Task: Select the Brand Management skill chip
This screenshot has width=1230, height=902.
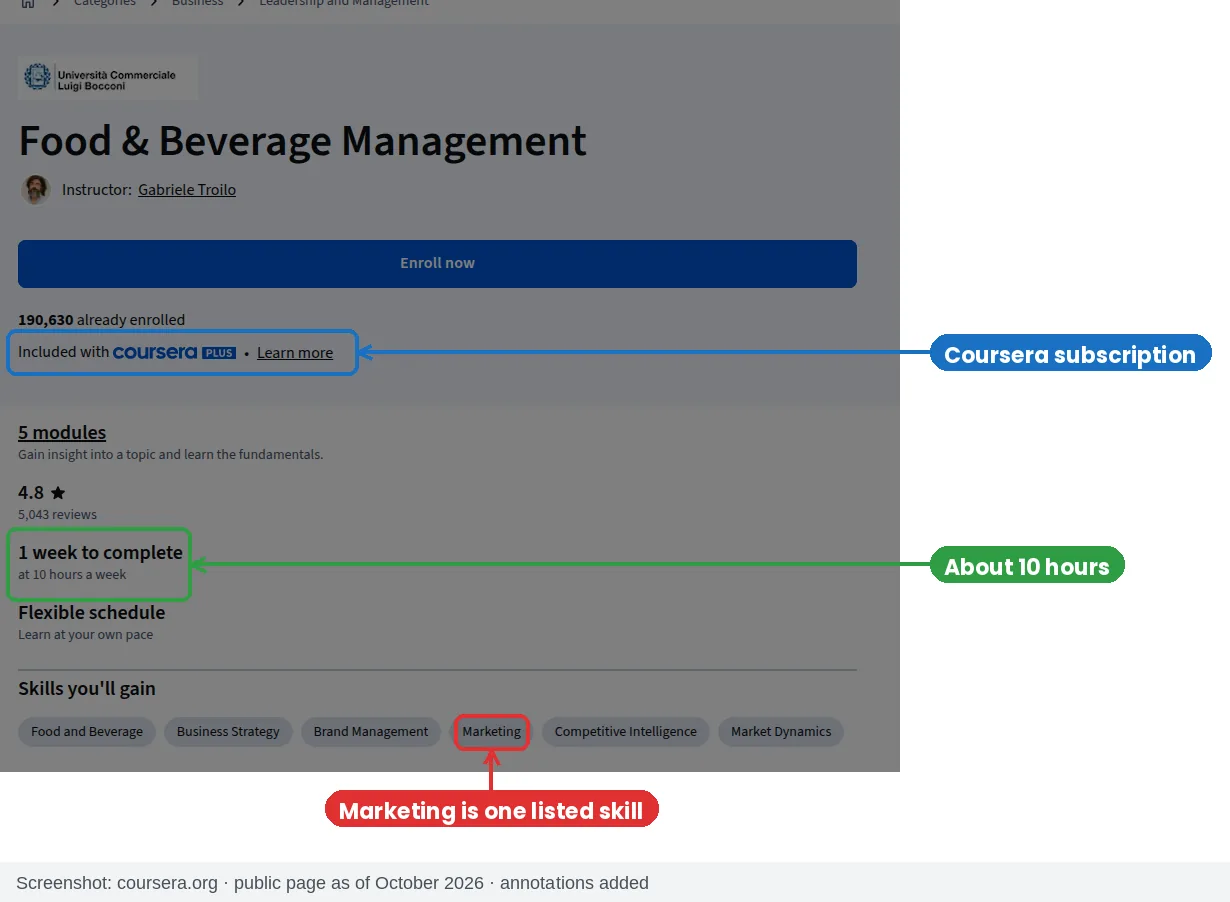Action: [x=371, y=732]
